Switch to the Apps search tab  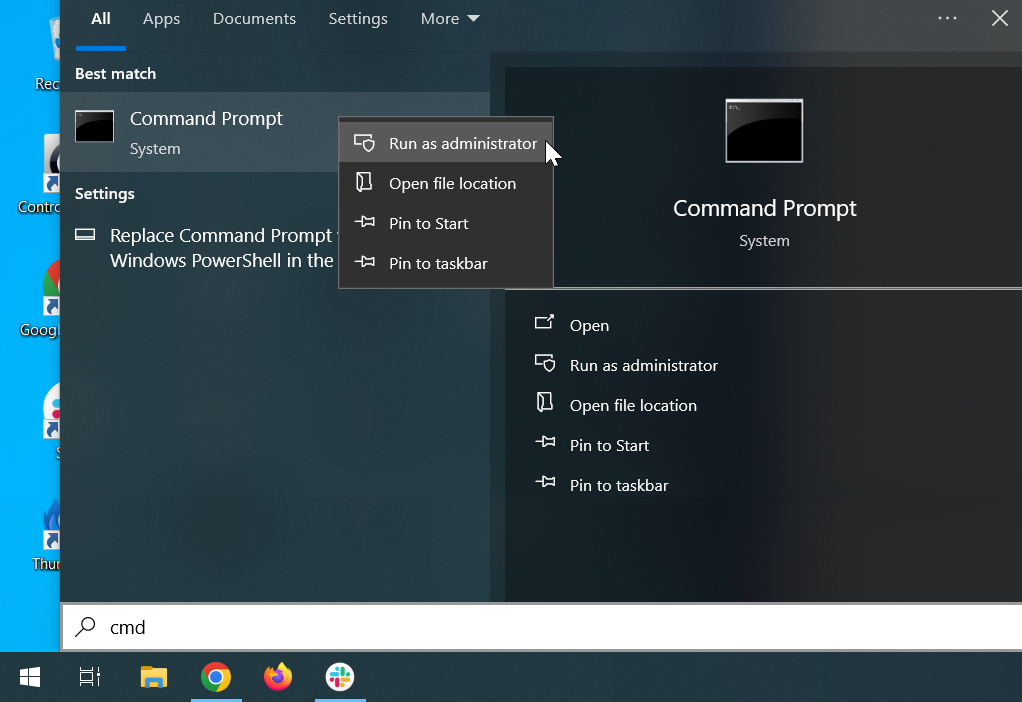(161, 18)
